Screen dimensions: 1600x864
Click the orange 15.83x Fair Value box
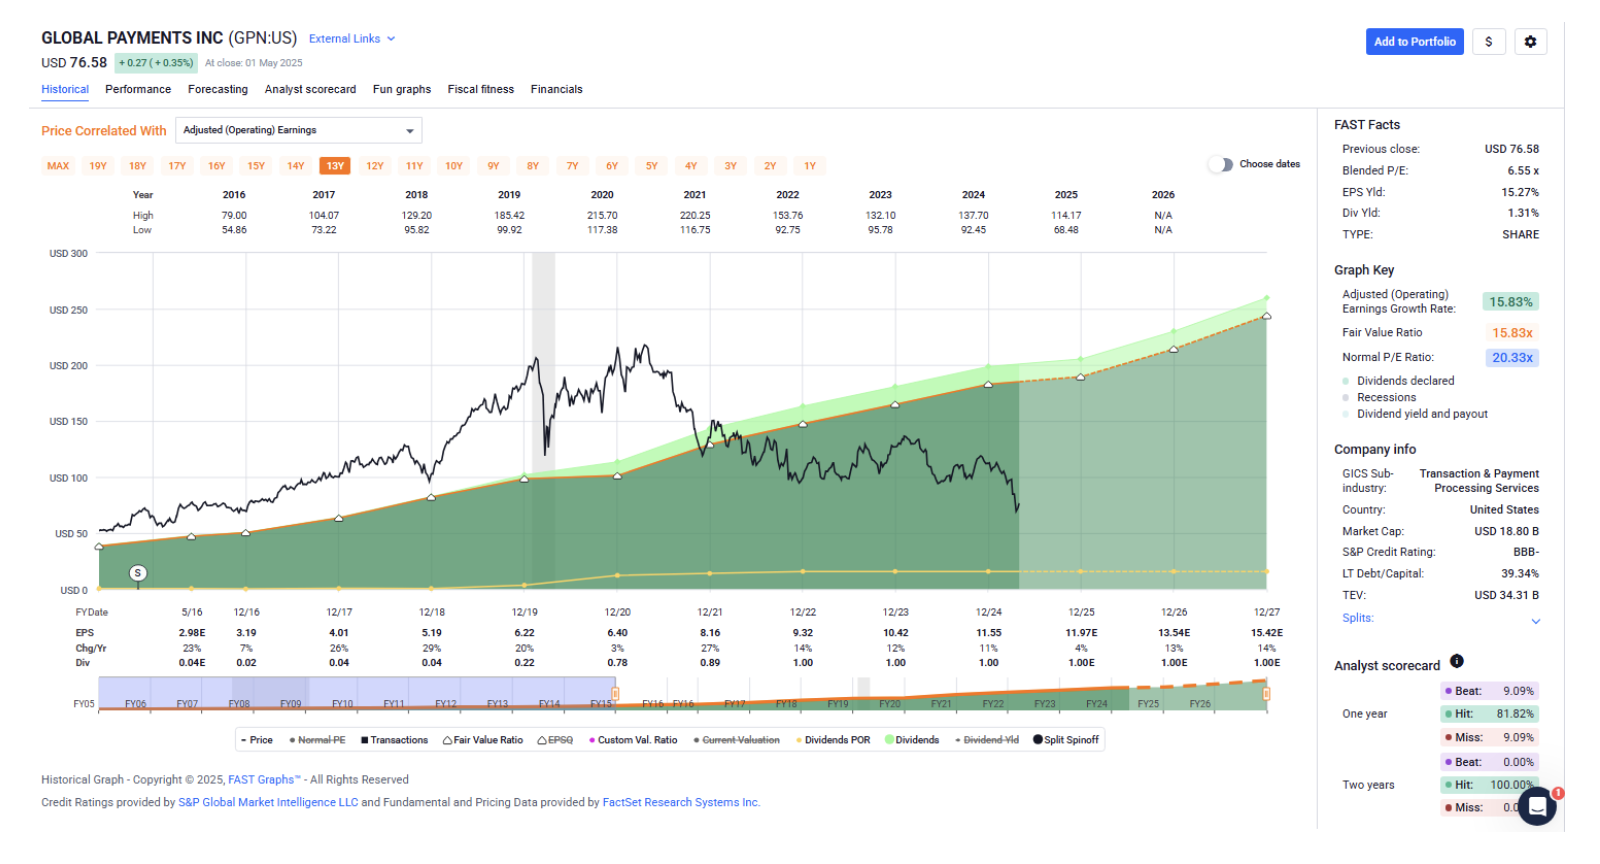(x=1512, y=333)
